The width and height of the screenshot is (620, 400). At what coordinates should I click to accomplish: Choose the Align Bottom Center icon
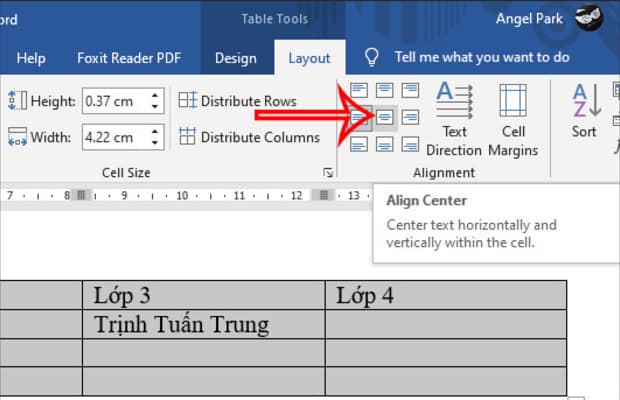(385, 145)
